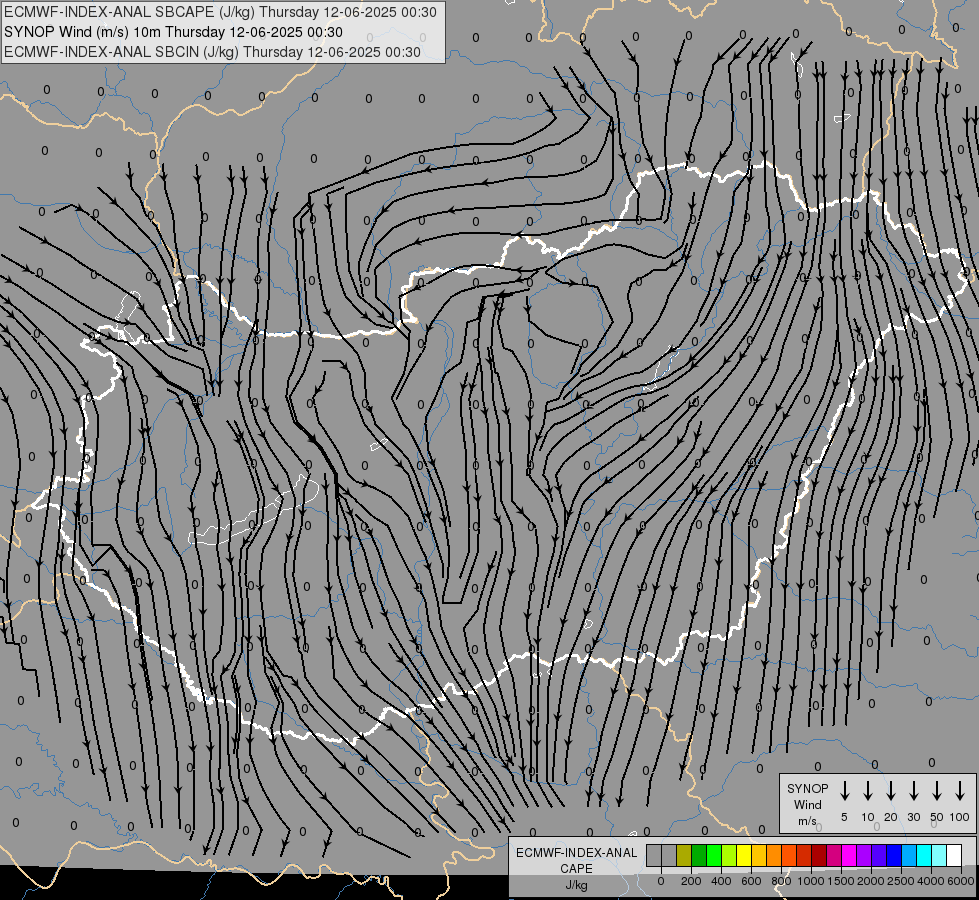Pick the bright magenta CAPE swatch
This screenshot has height=900, width=979.
[x=849, y=855]
